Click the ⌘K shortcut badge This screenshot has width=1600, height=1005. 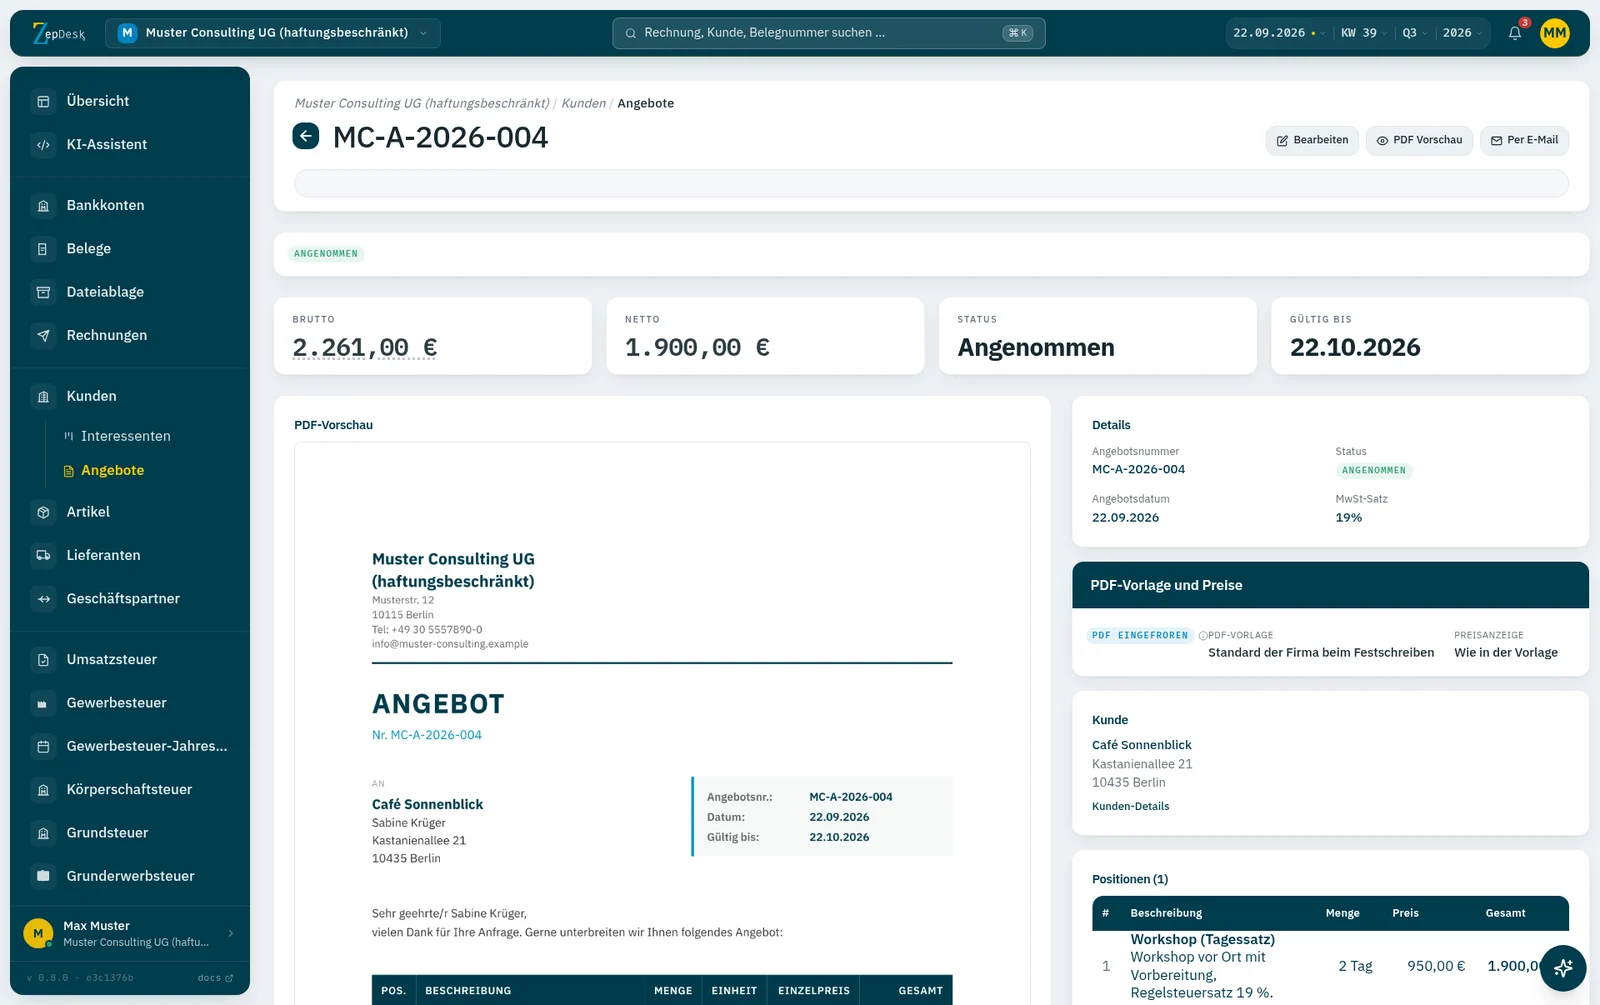coord(1017,33)
